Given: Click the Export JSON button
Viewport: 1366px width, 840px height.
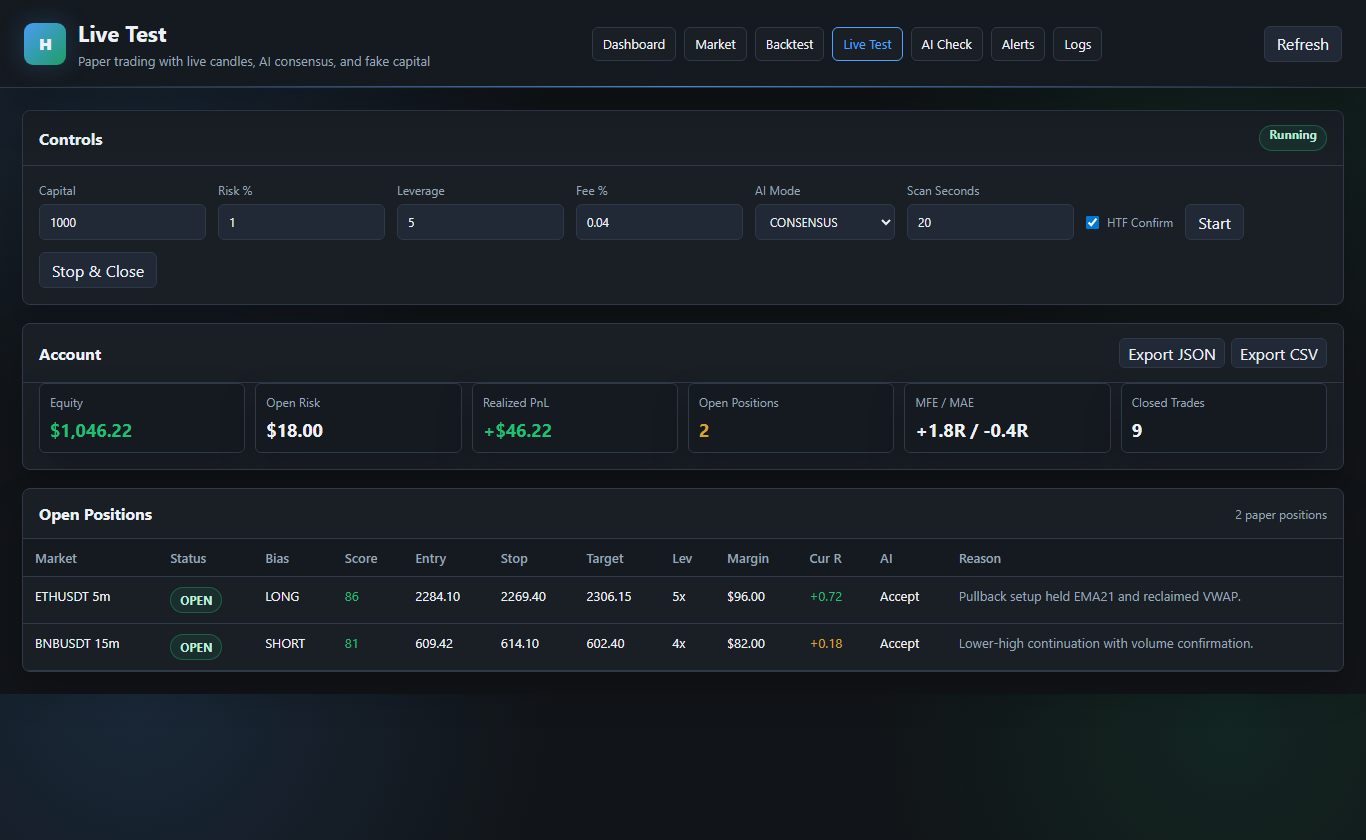Looking at the screenshot, I should (1172, 353).
